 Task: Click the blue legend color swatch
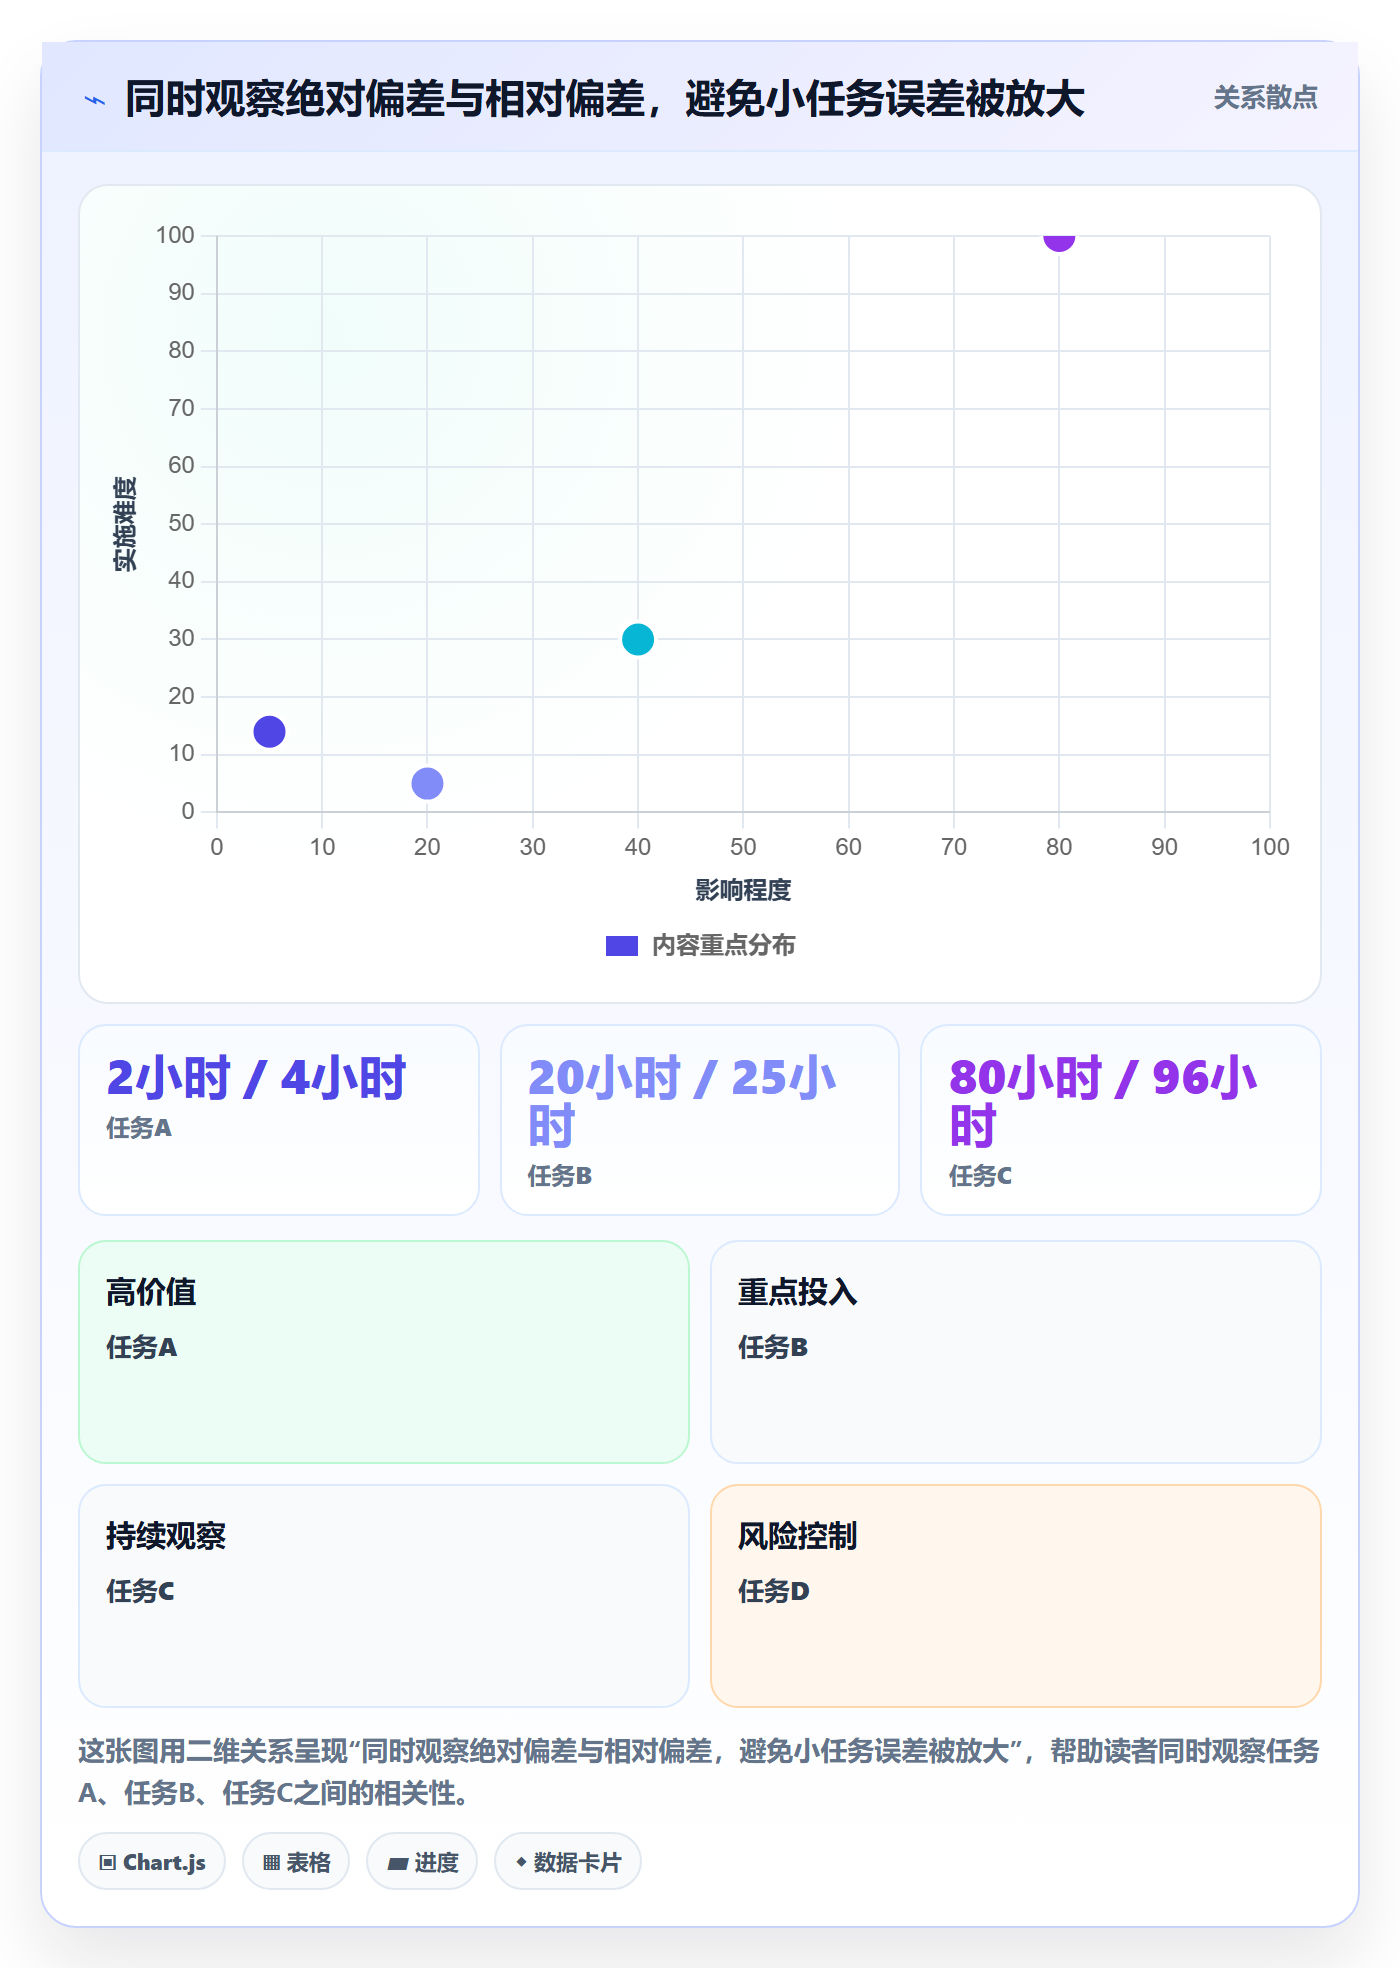(x=622, y=946)
